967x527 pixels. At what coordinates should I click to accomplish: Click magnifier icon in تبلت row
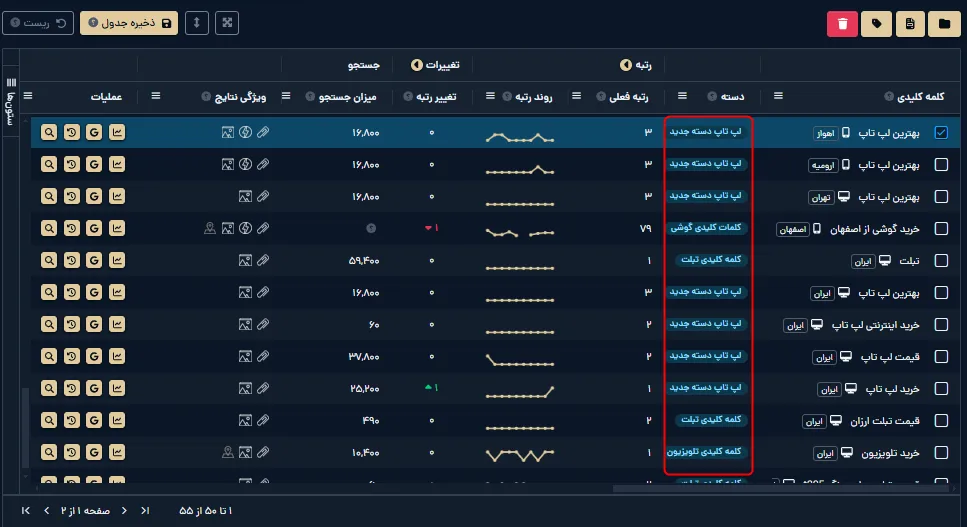(x=49, y=260)
